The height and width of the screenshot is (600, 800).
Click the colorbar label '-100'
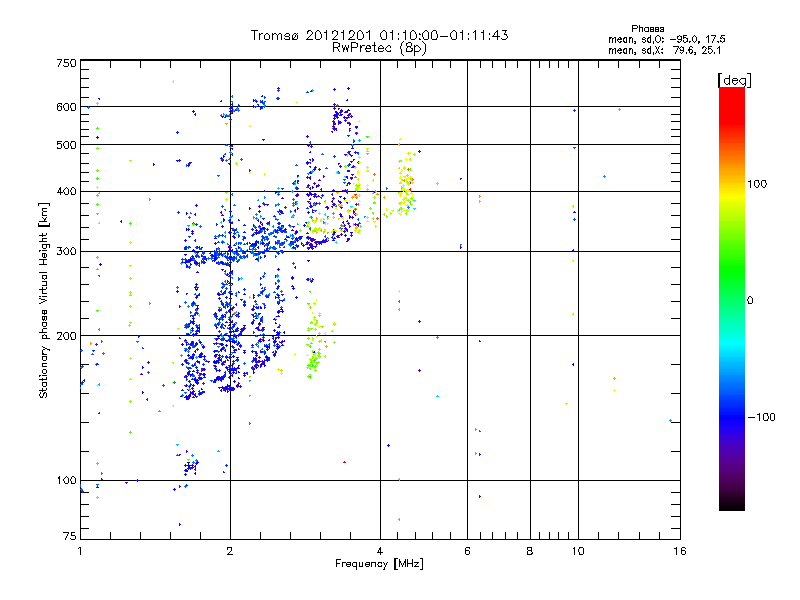point(761,417)
